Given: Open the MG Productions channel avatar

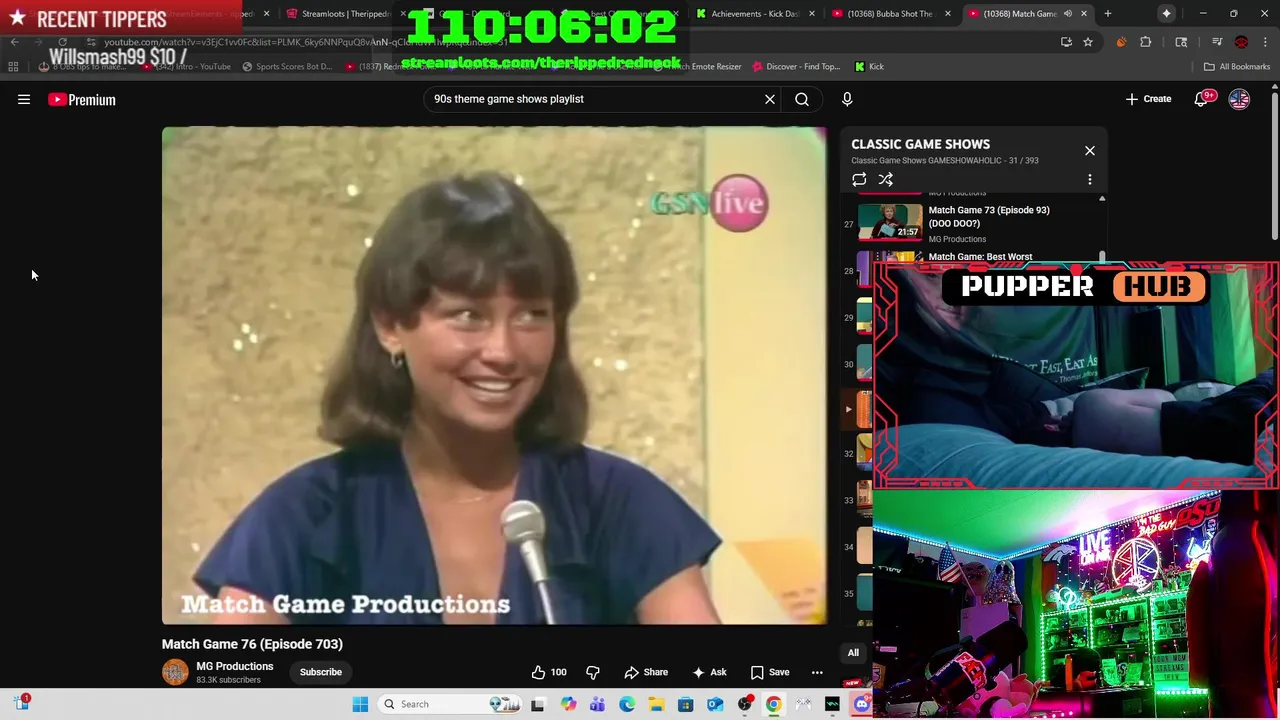Looking at the screenshot, I should [175, 672].
